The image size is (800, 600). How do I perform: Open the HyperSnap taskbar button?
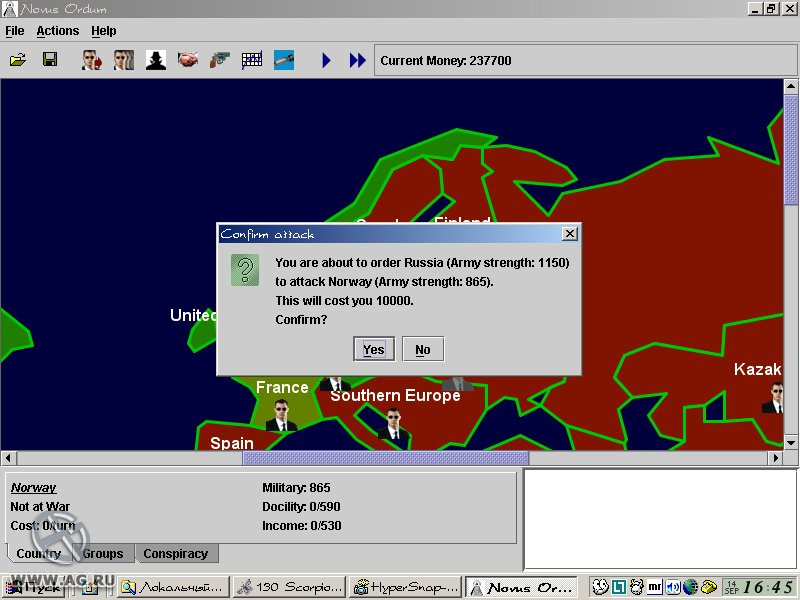[x=406, y=587]
